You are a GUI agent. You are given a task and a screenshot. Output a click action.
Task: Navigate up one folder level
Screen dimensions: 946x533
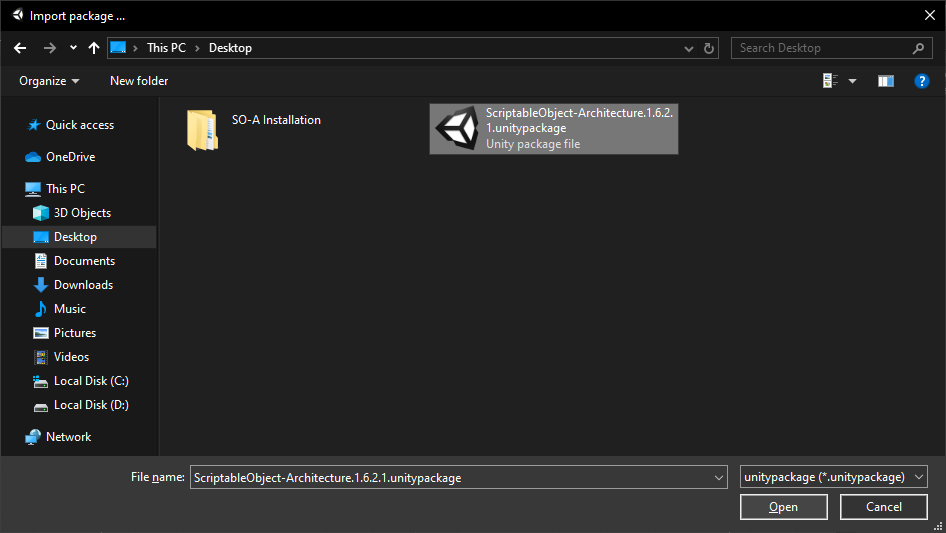pos(94,48)
